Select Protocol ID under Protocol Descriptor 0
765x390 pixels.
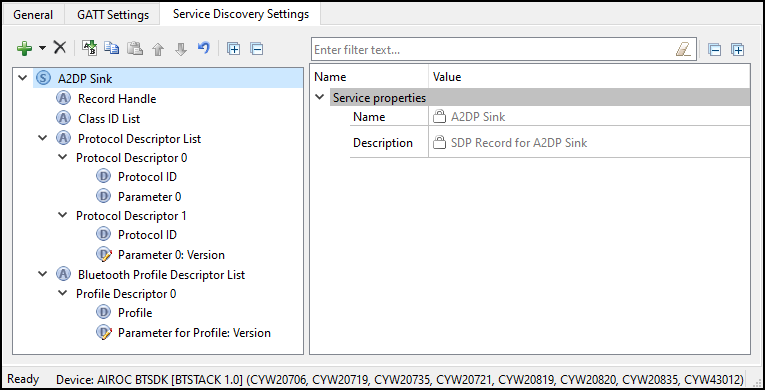[147, 177]
